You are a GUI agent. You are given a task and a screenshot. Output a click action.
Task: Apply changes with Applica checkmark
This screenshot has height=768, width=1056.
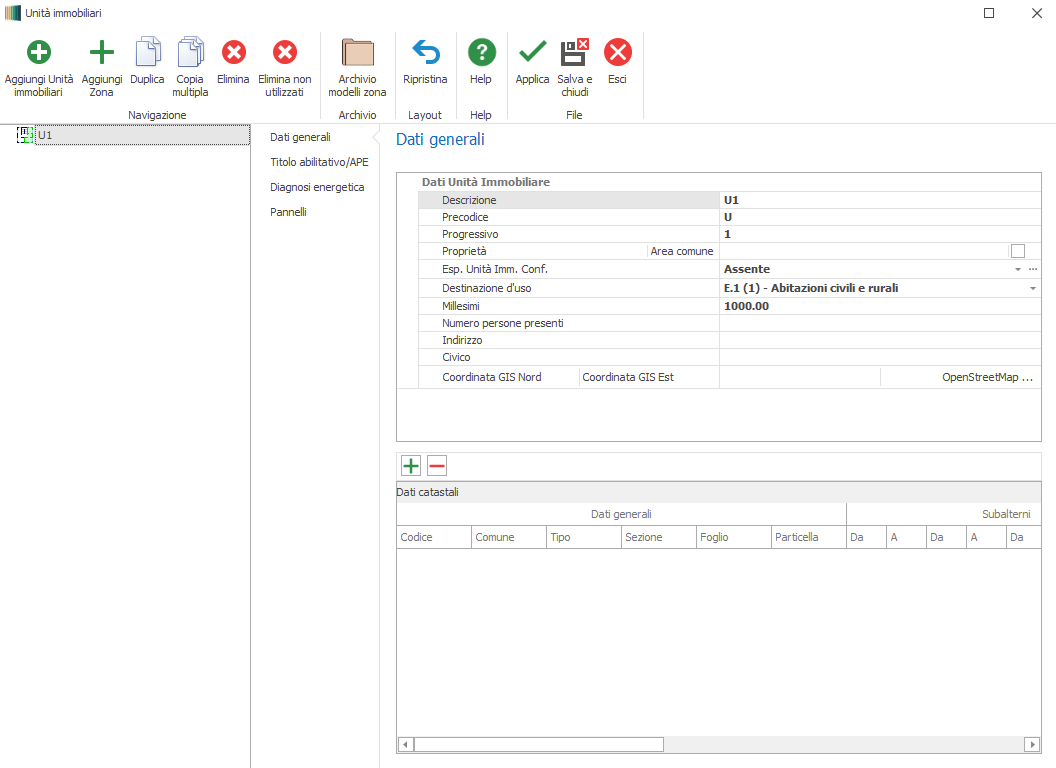[532, 54]
